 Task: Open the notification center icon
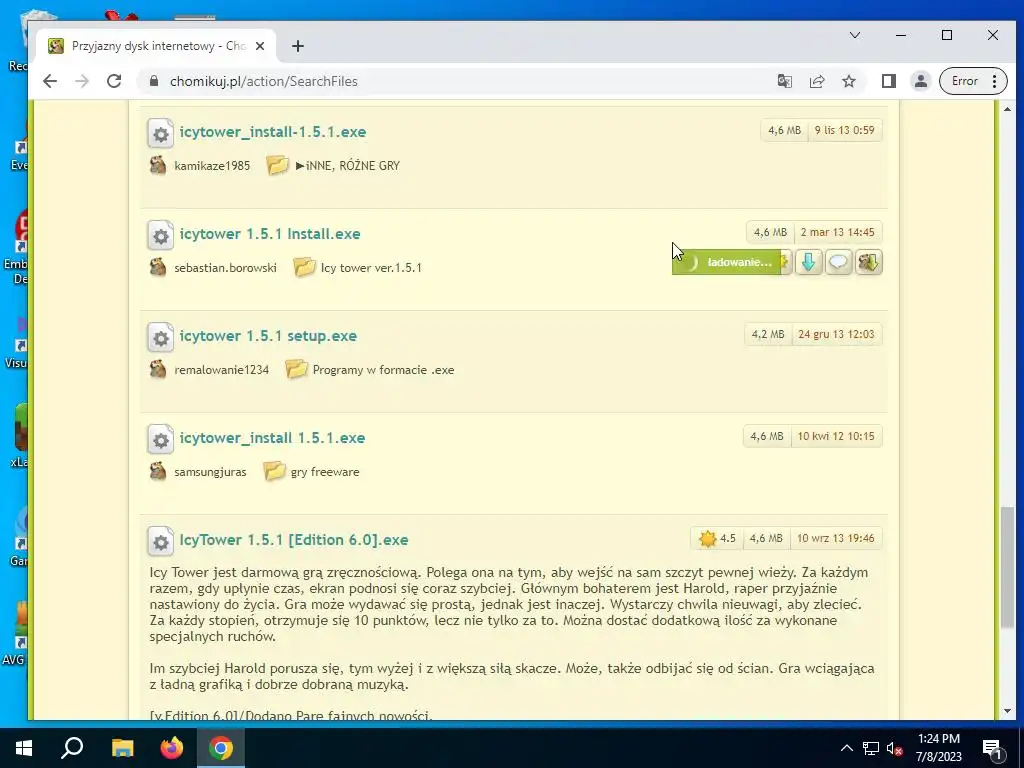[x=992, y=748]
